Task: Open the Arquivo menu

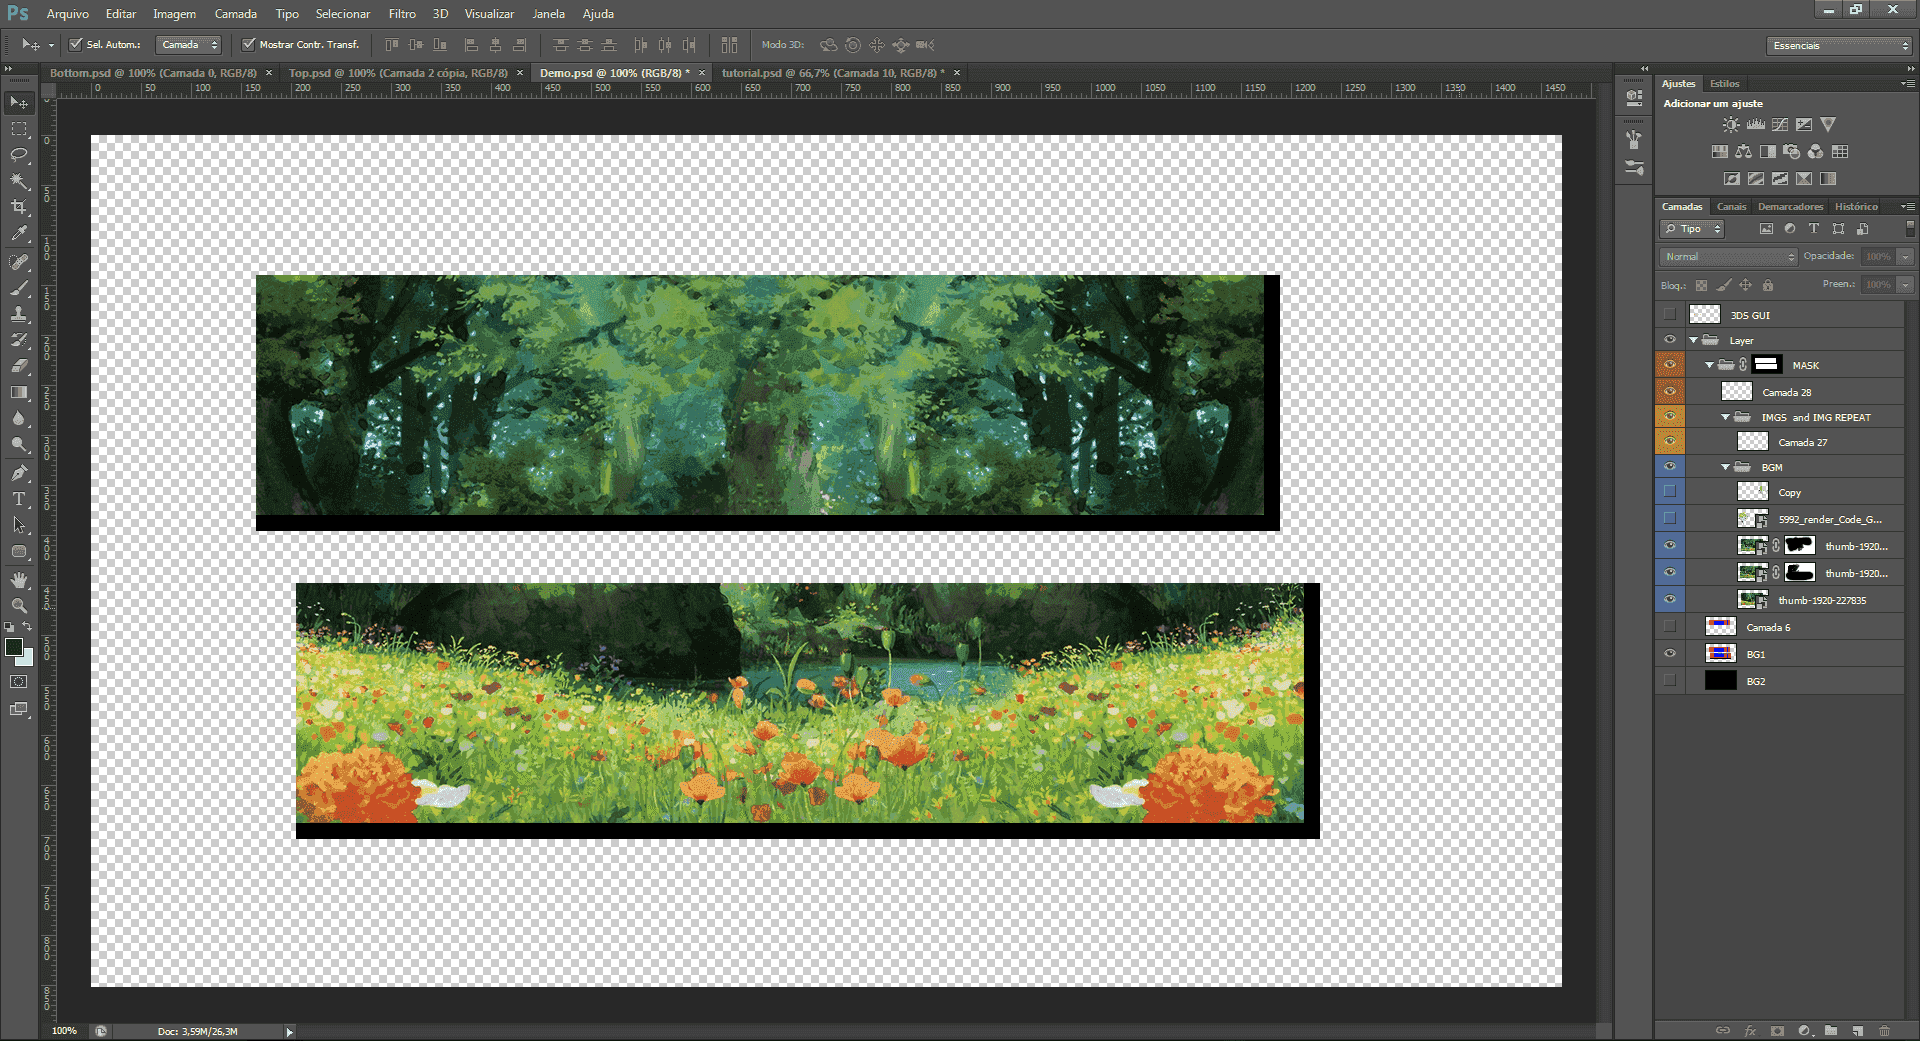Action: point(68,14)
